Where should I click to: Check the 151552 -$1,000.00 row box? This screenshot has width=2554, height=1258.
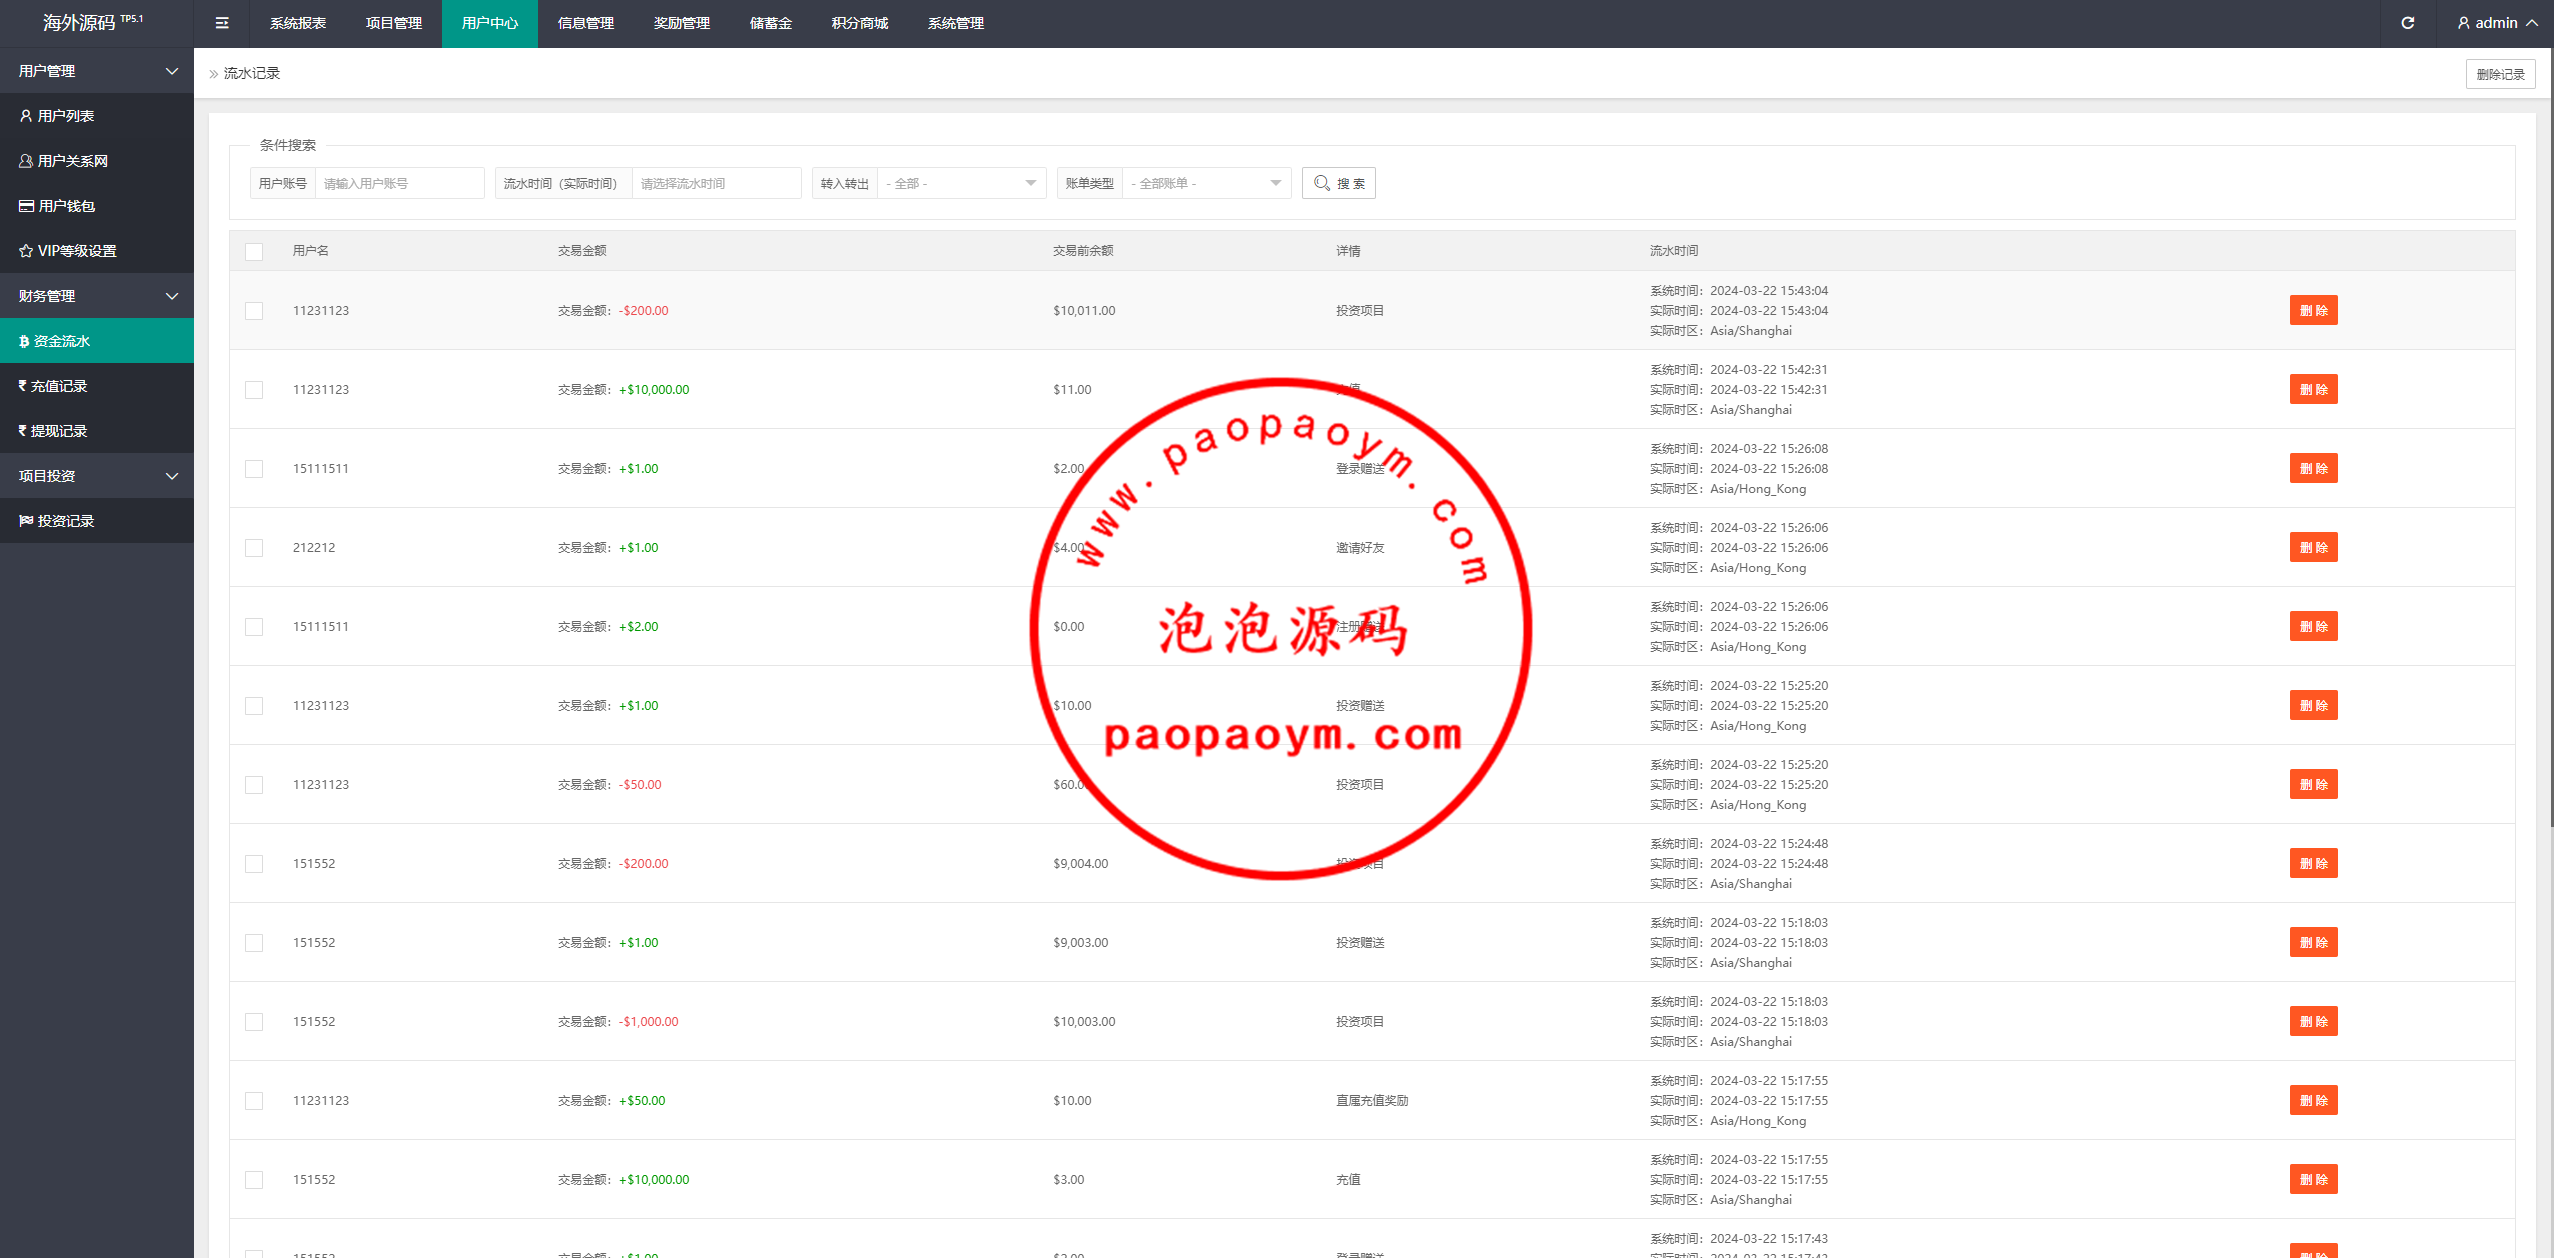pyautogui.click(x=254, y=1022)
